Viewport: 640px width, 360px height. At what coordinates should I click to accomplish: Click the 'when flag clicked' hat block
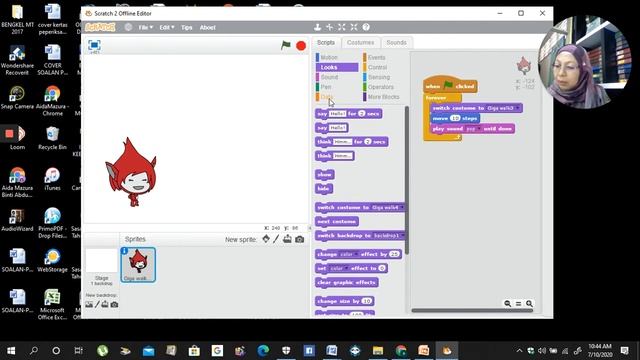click(450, 85)
